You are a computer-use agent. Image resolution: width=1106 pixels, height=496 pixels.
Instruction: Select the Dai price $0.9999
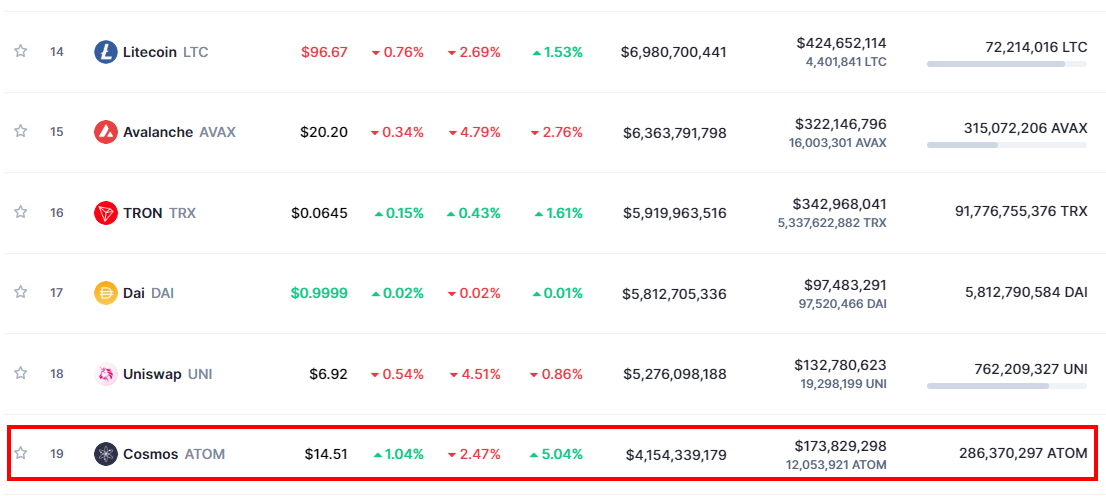(319, 293)
